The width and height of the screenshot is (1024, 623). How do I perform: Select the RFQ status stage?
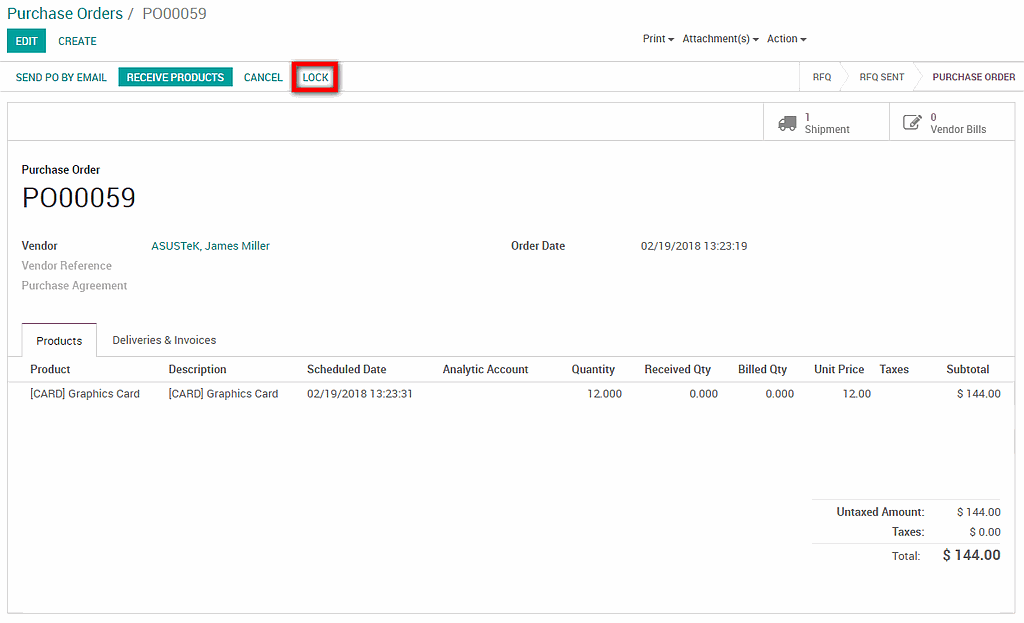click(x=821, y=77)
